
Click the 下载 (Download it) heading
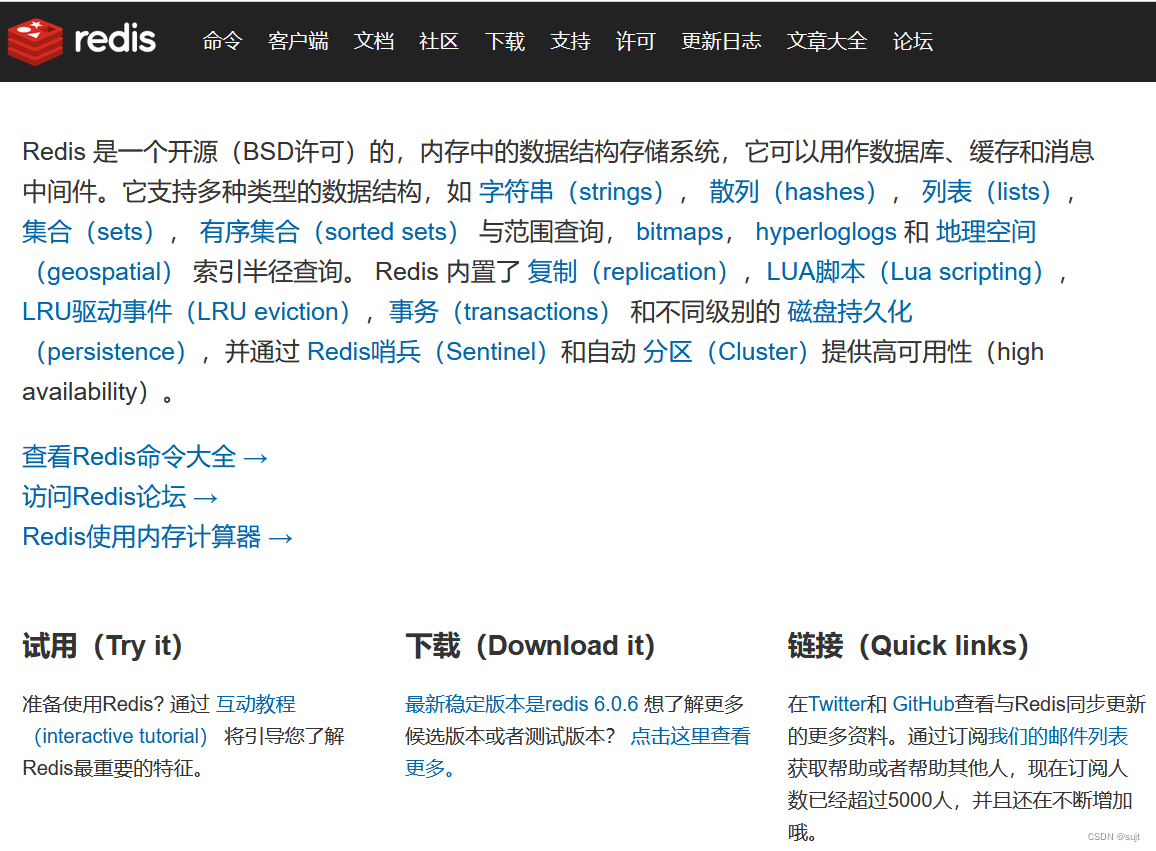click(530, 645)
